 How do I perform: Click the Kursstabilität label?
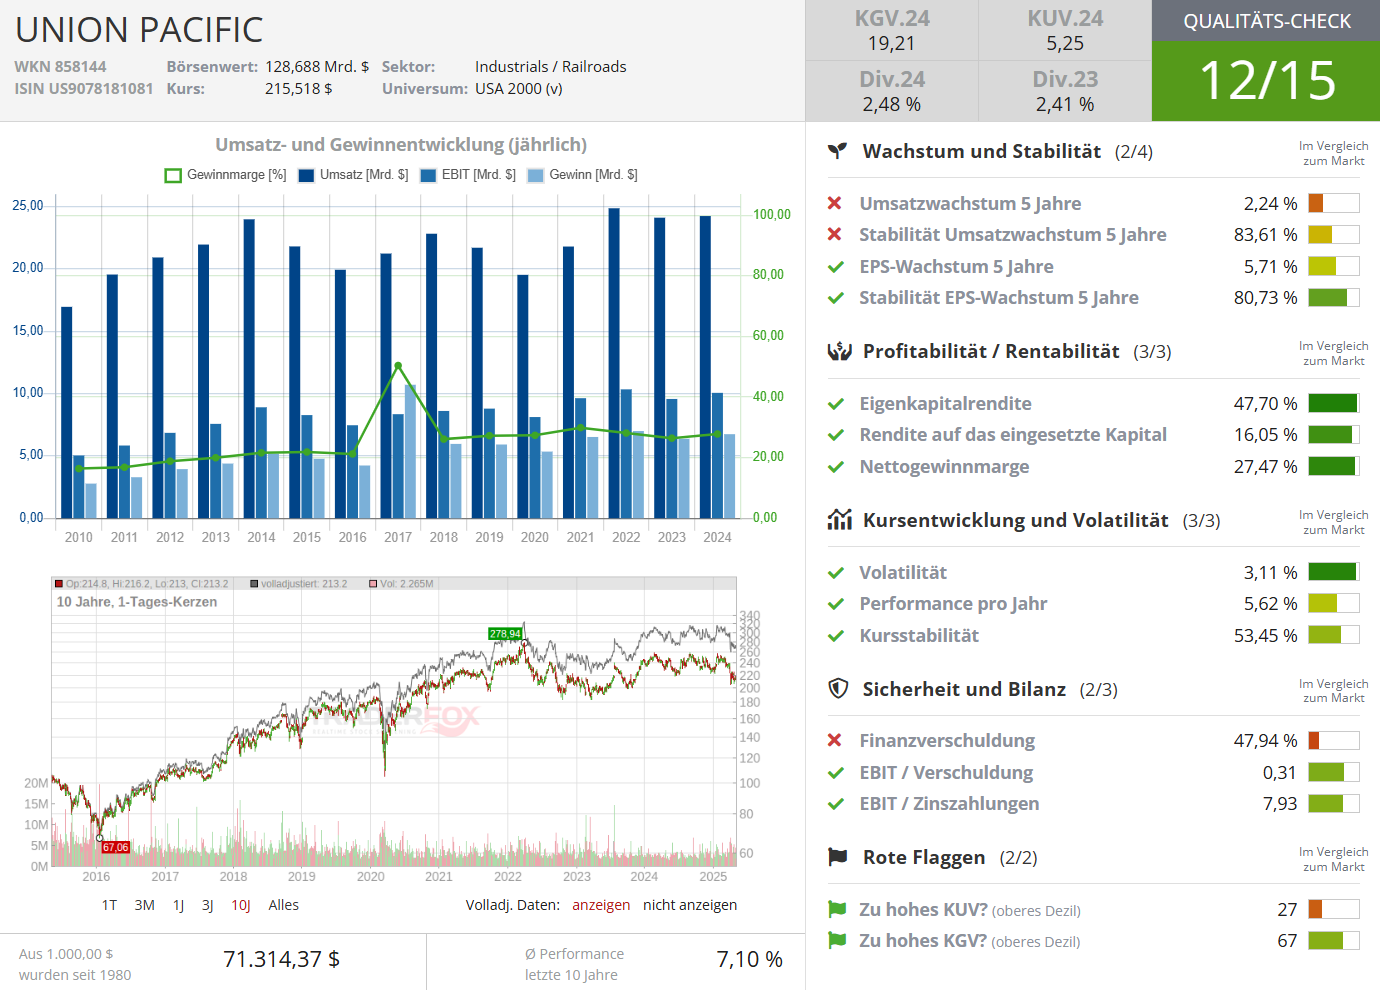pyautogui.click(x=919, y=635)
